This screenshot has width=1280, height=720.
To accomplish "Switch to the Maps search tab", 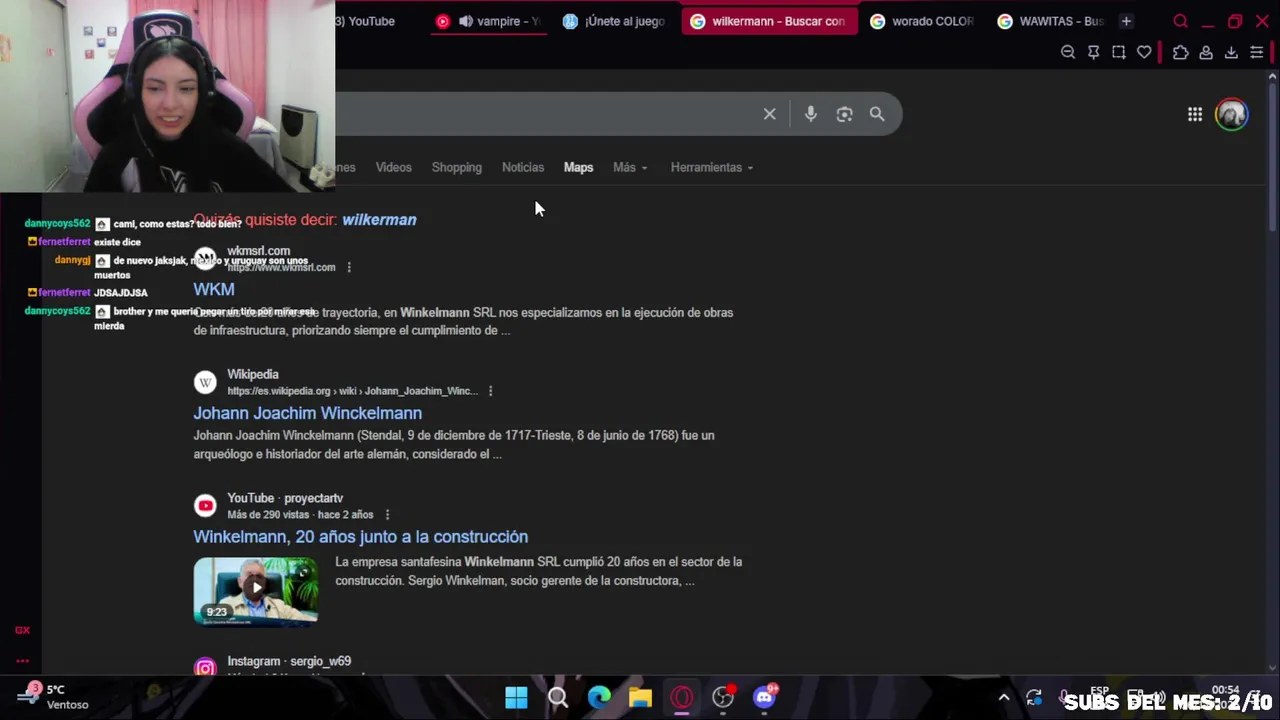I will [578, 167].
